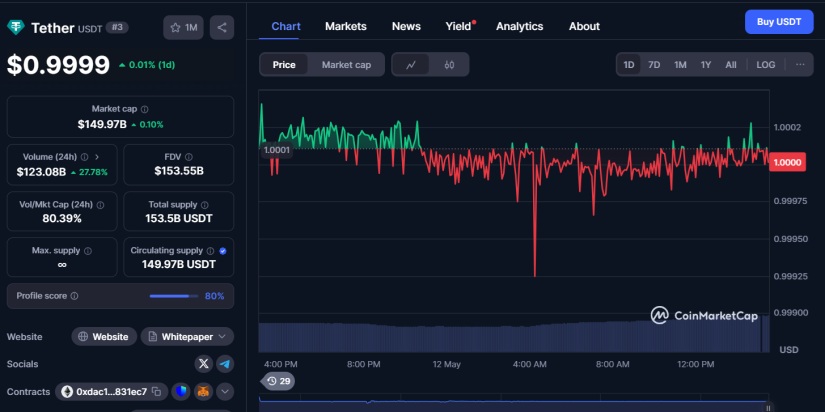Click the chart range navigator handle

pyautogui.click(x=769, y=408)
